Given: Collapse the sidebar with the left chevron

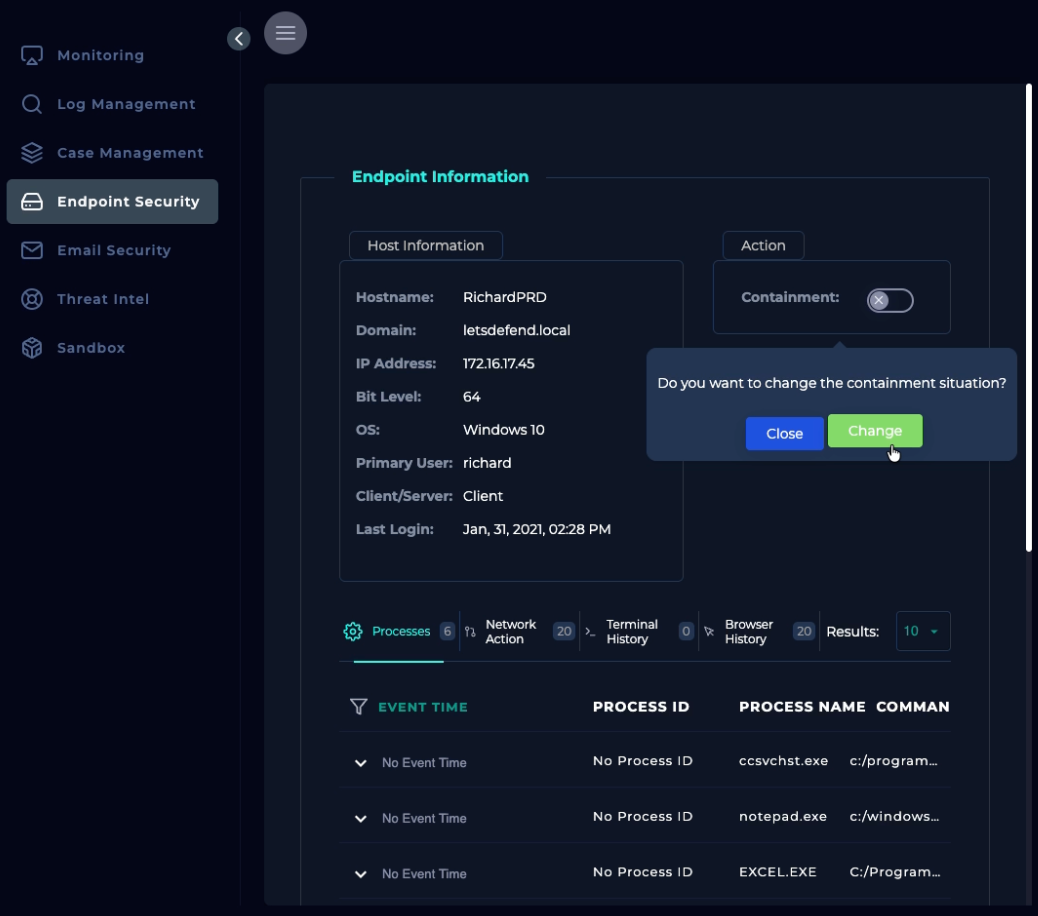Looking at the screenshot, I should point(238,38).
